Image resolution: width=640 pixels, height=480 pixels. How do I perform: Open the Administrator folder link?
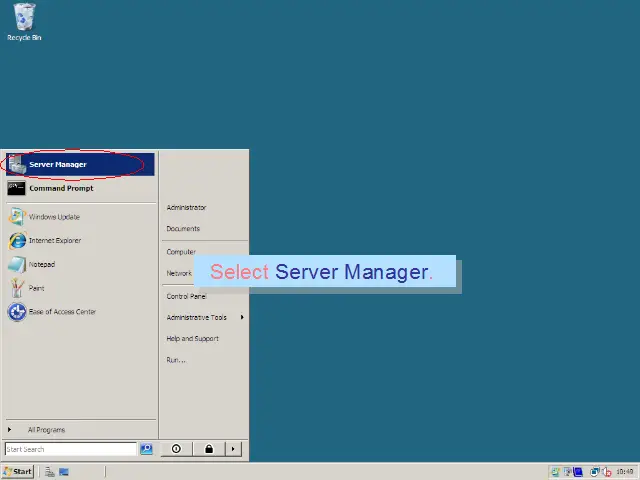point(186,207)
